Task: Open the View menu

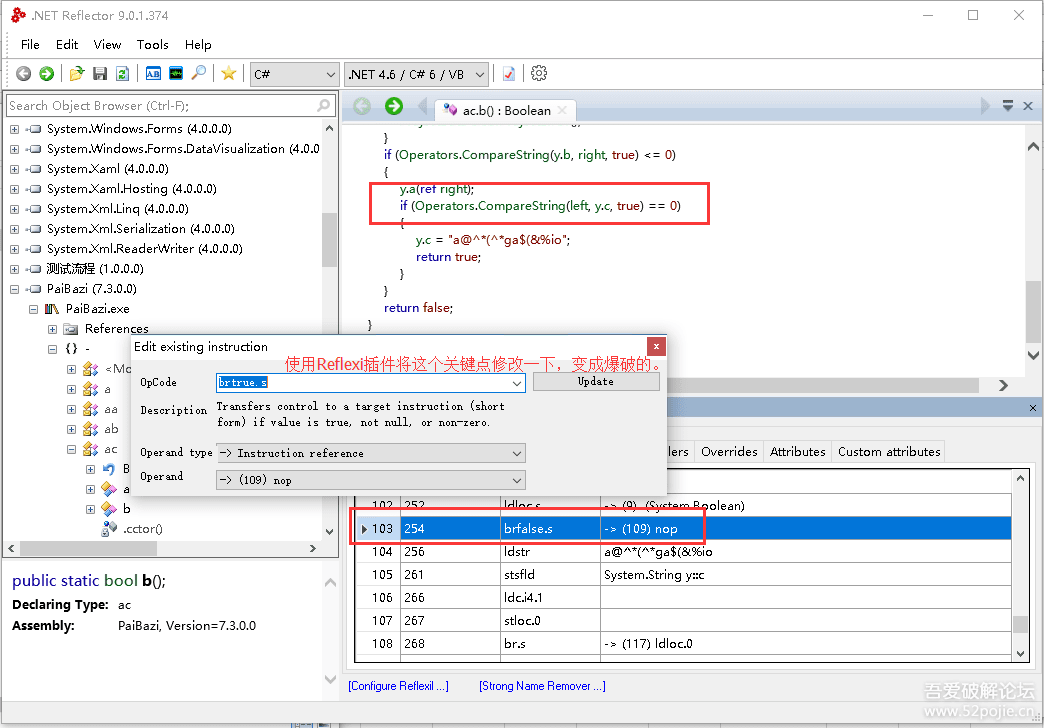Action: pos(107,45)
